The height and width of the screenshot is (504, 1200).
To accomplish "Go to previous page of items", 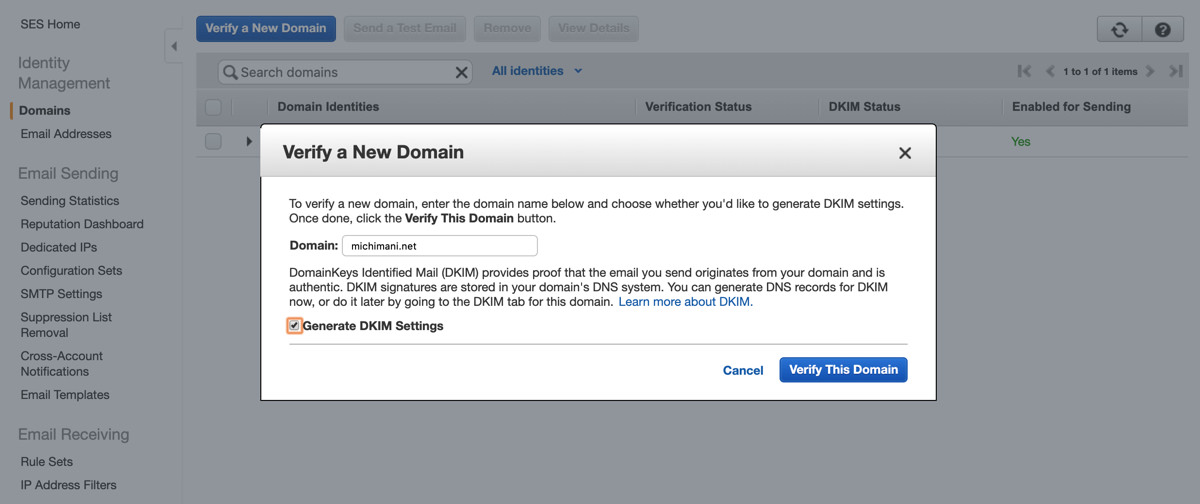I will (1050, 71).
